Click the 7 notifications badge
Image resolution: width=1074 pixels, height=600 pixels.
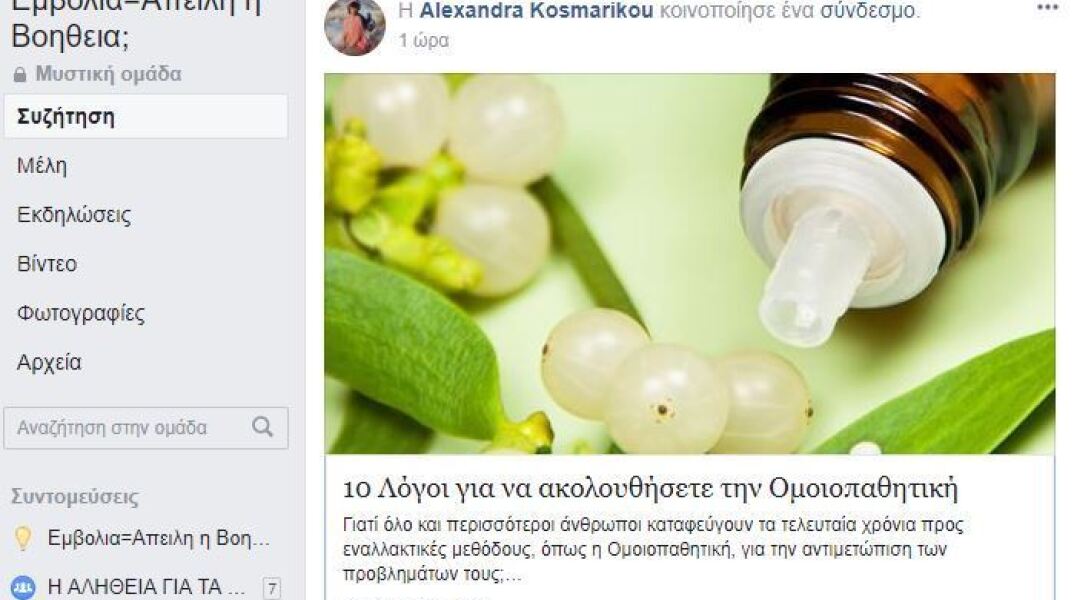[272, 588]
